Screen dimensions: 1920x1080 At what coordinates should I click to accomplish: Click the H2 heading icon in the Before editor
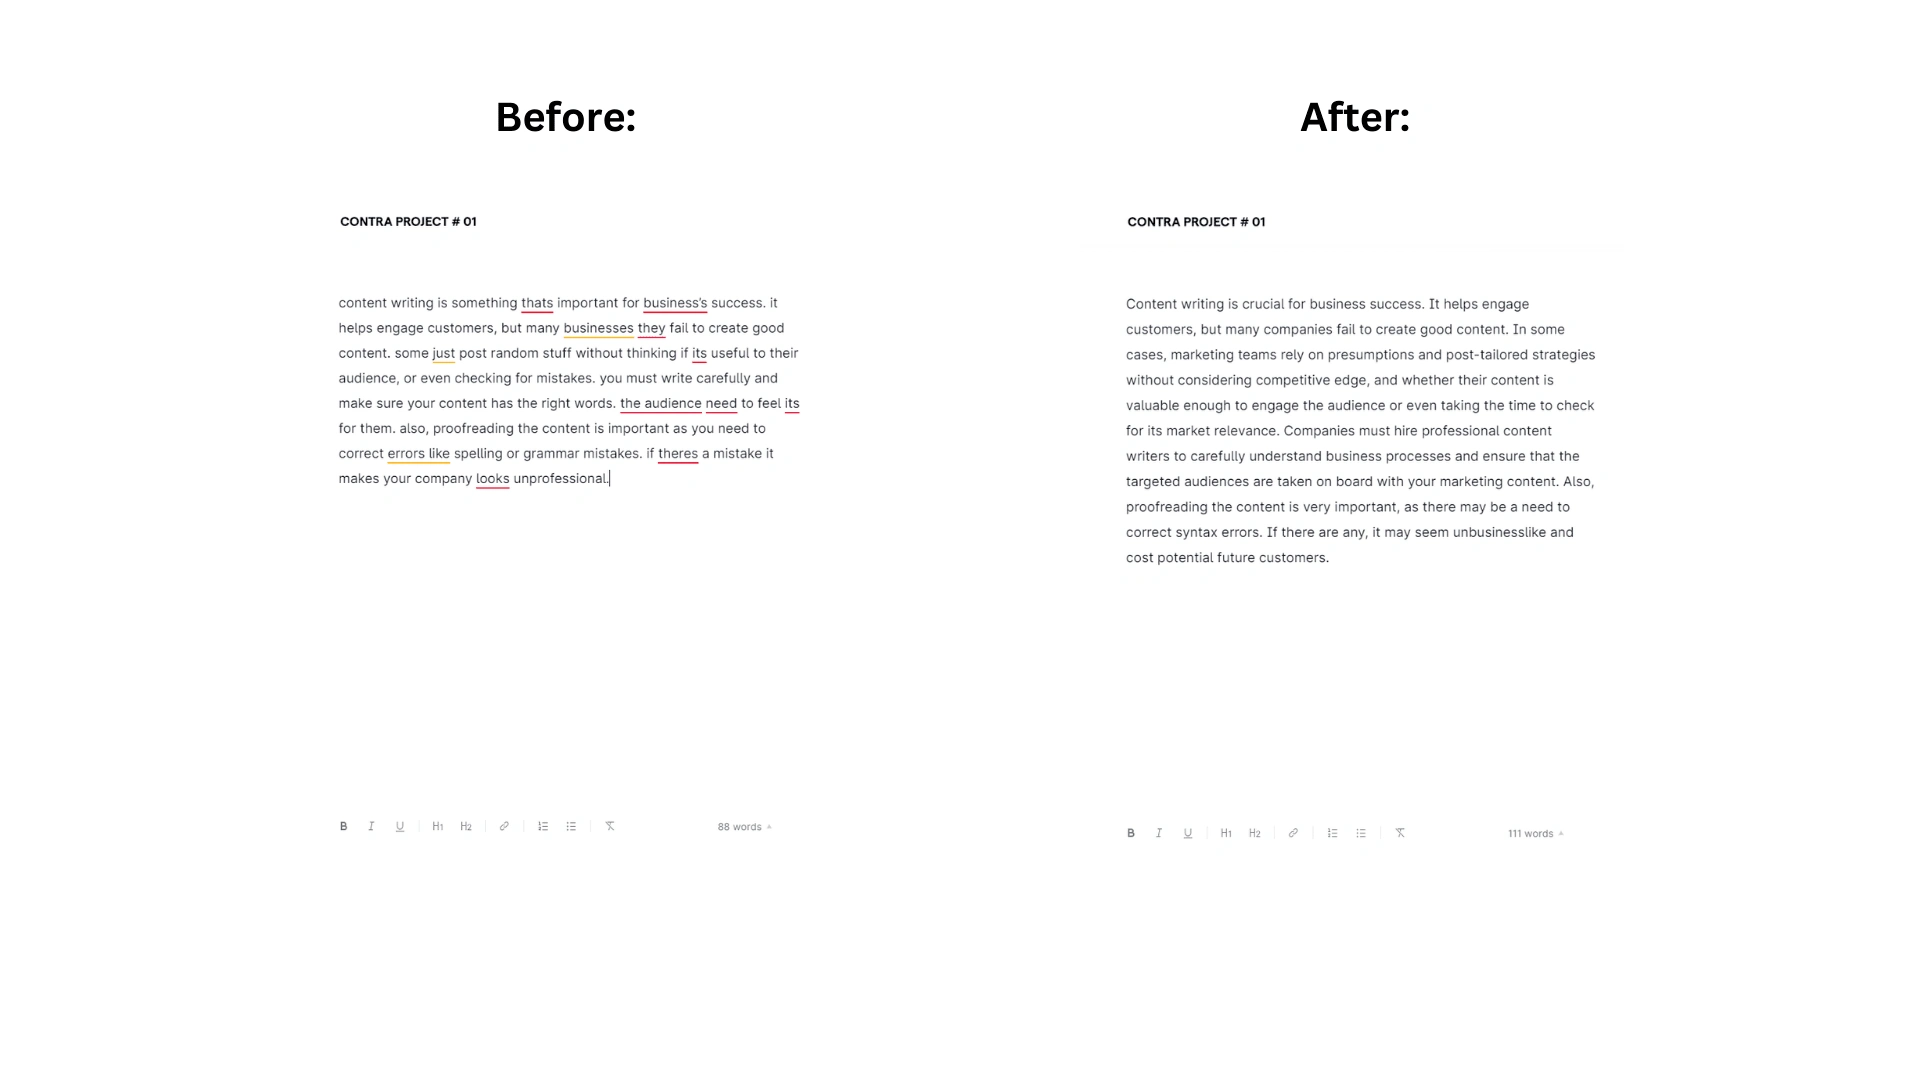point(467,825)
